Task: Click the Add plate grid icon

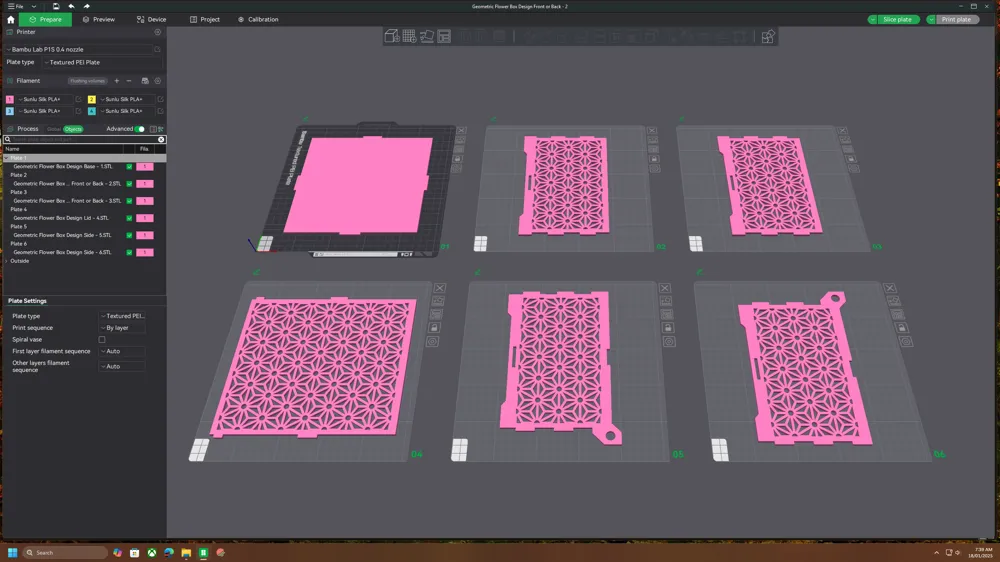Action: click(409, 36)
